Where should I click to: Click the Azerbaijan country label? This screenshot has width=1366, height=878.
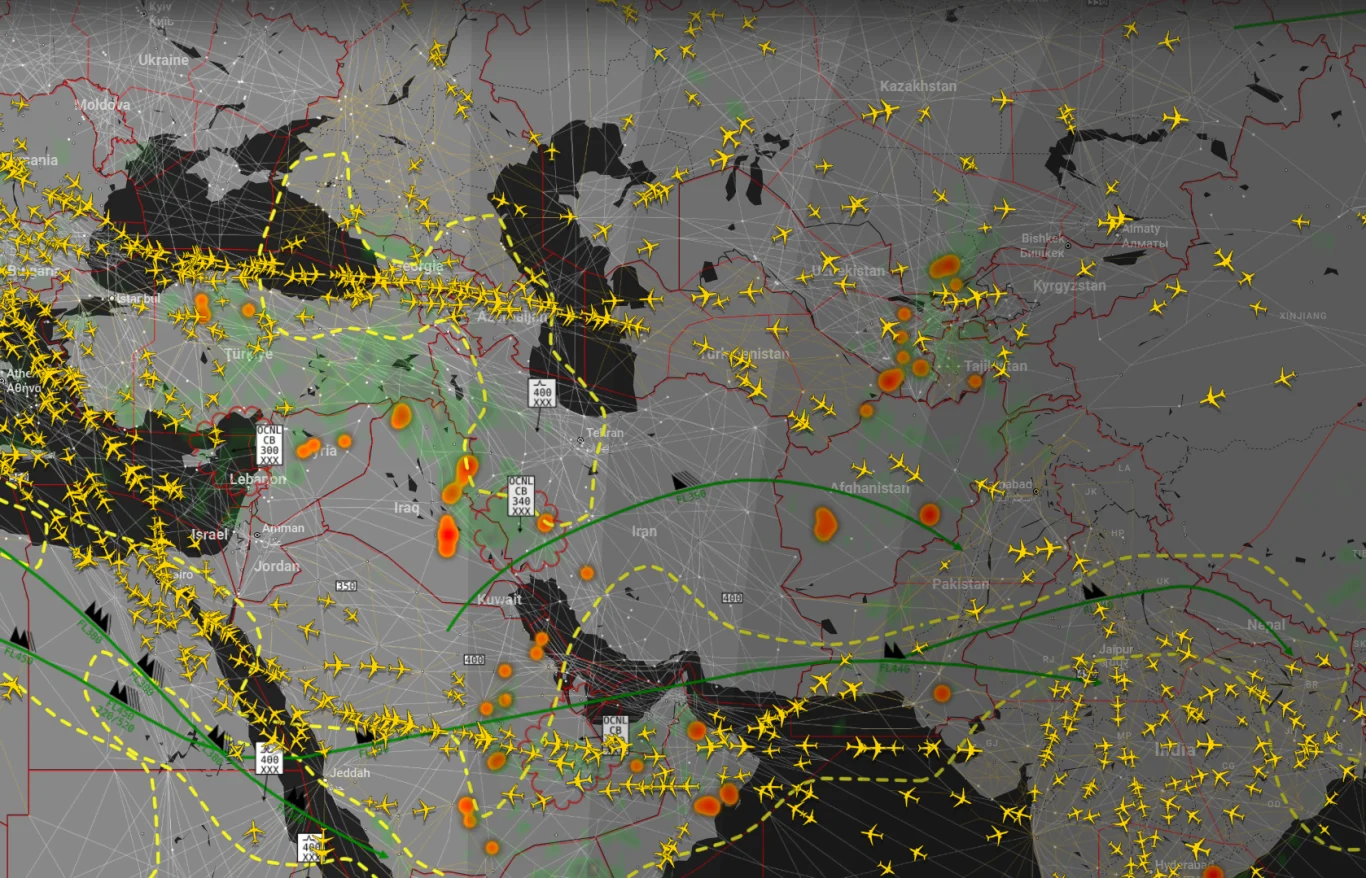tap(512, 316)
